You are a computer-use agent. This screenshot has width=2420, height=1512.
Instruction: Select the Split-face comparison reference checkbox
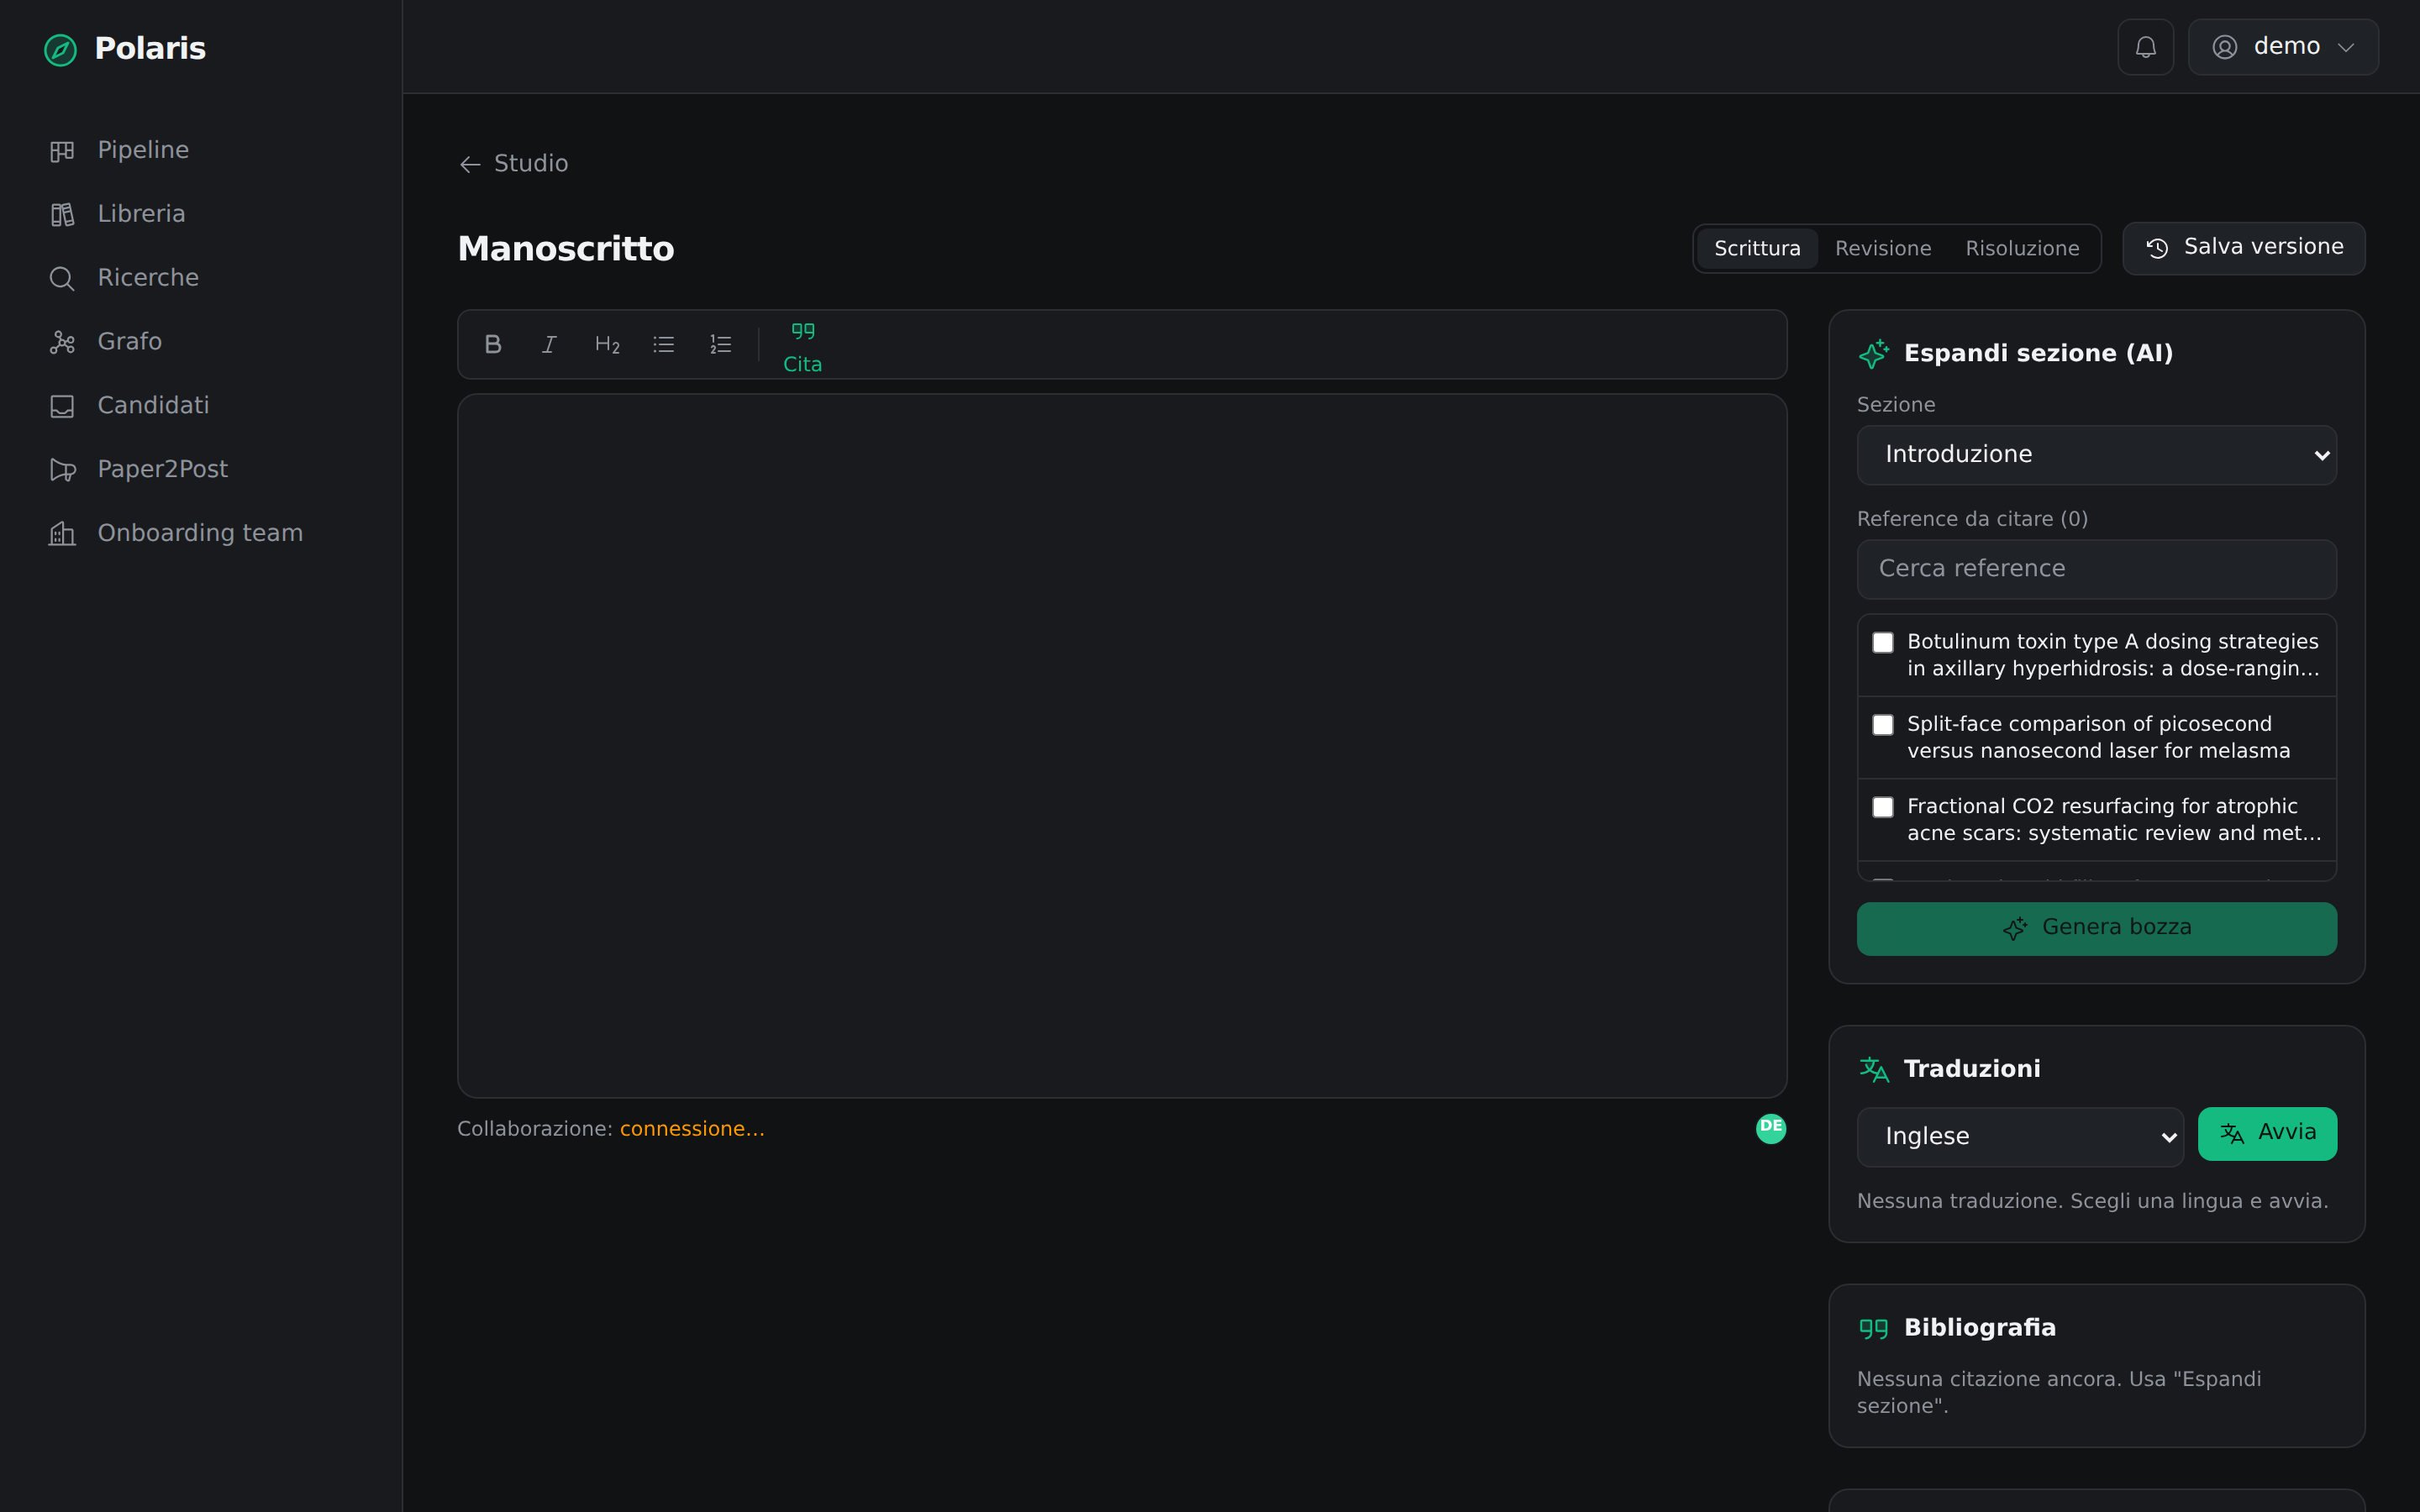[1883, 724]
